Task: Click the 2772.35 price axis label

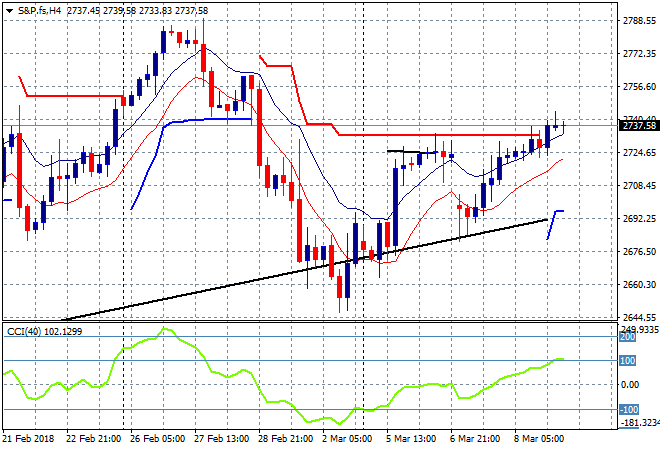Action: coord(639,53)
